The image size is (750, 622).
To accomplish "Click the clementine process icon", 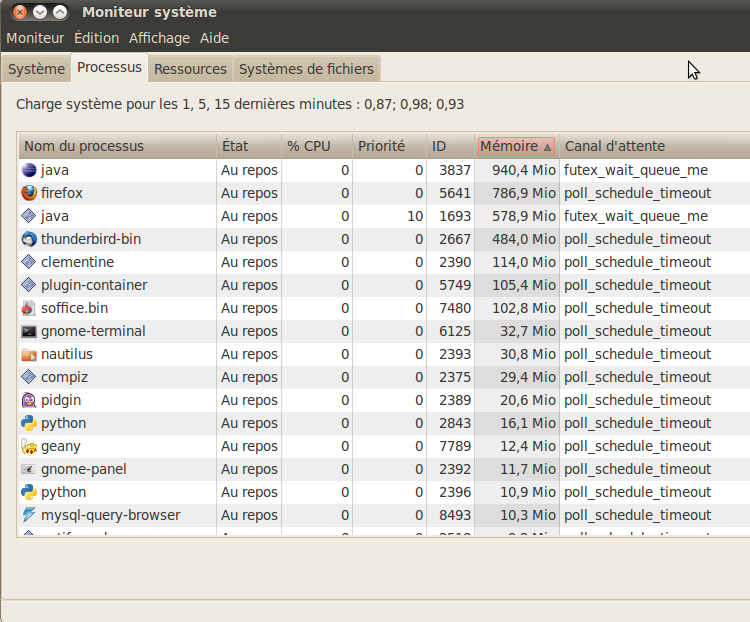I will coord(29,262).
